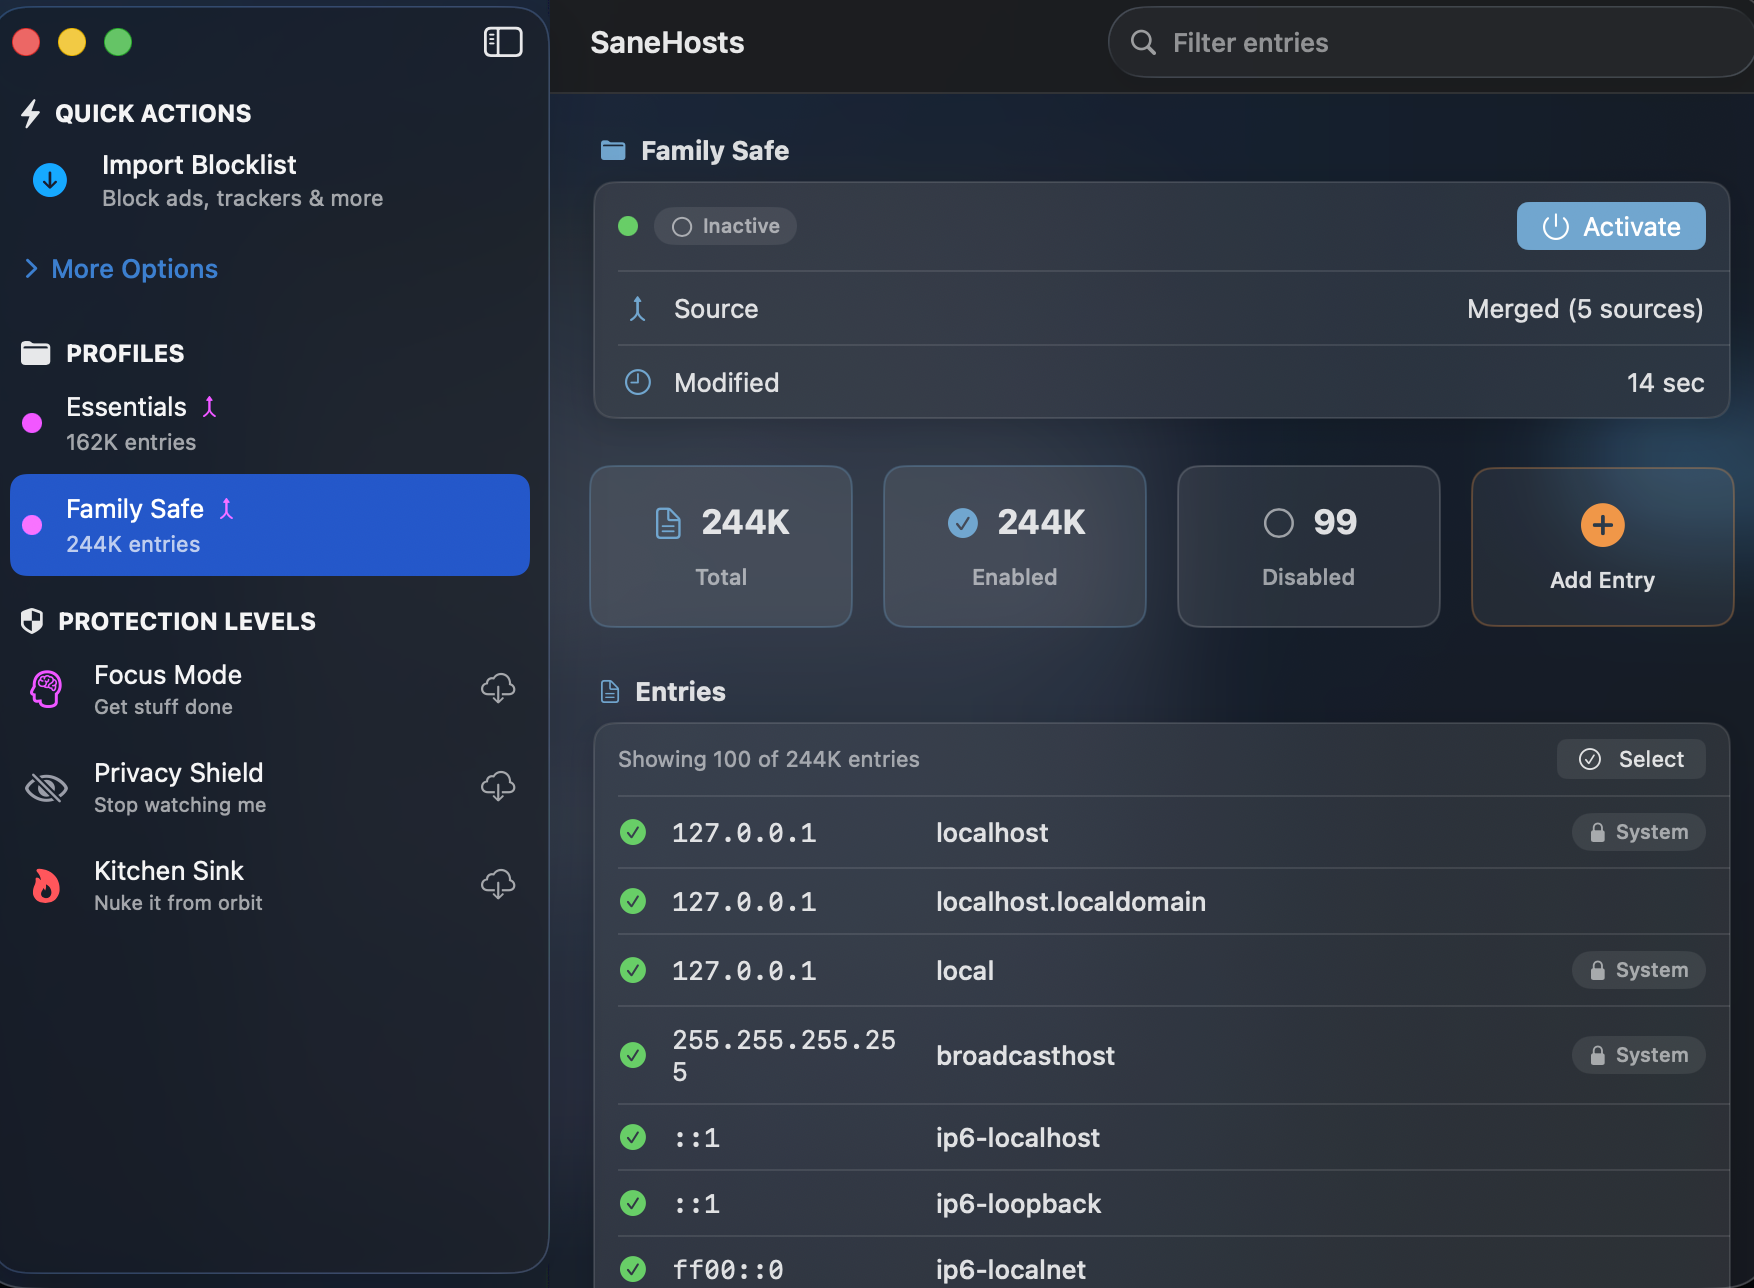Click the merge icon beside Family Safe profile
This screenshot has width=1754, height=1288.
[227, 509]
